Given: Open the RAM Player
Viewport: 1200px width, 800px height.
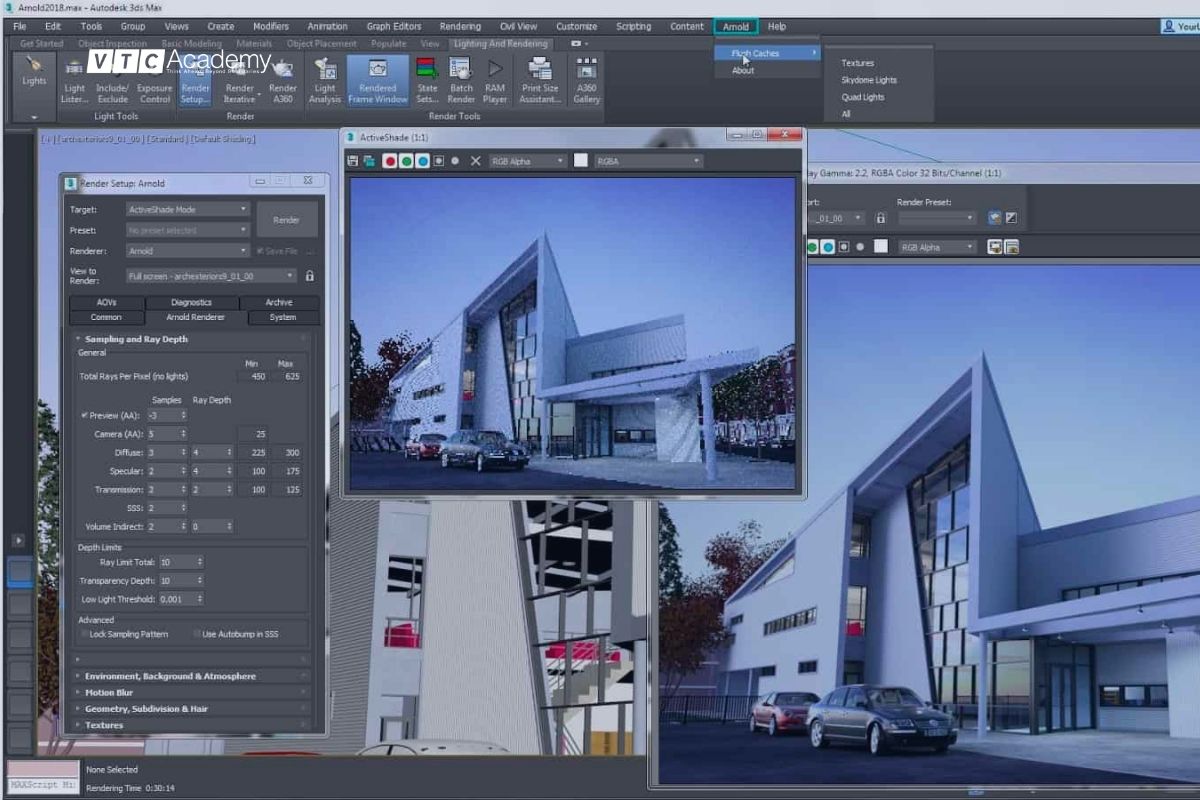Looking at the screenshot, I should 494,88.
